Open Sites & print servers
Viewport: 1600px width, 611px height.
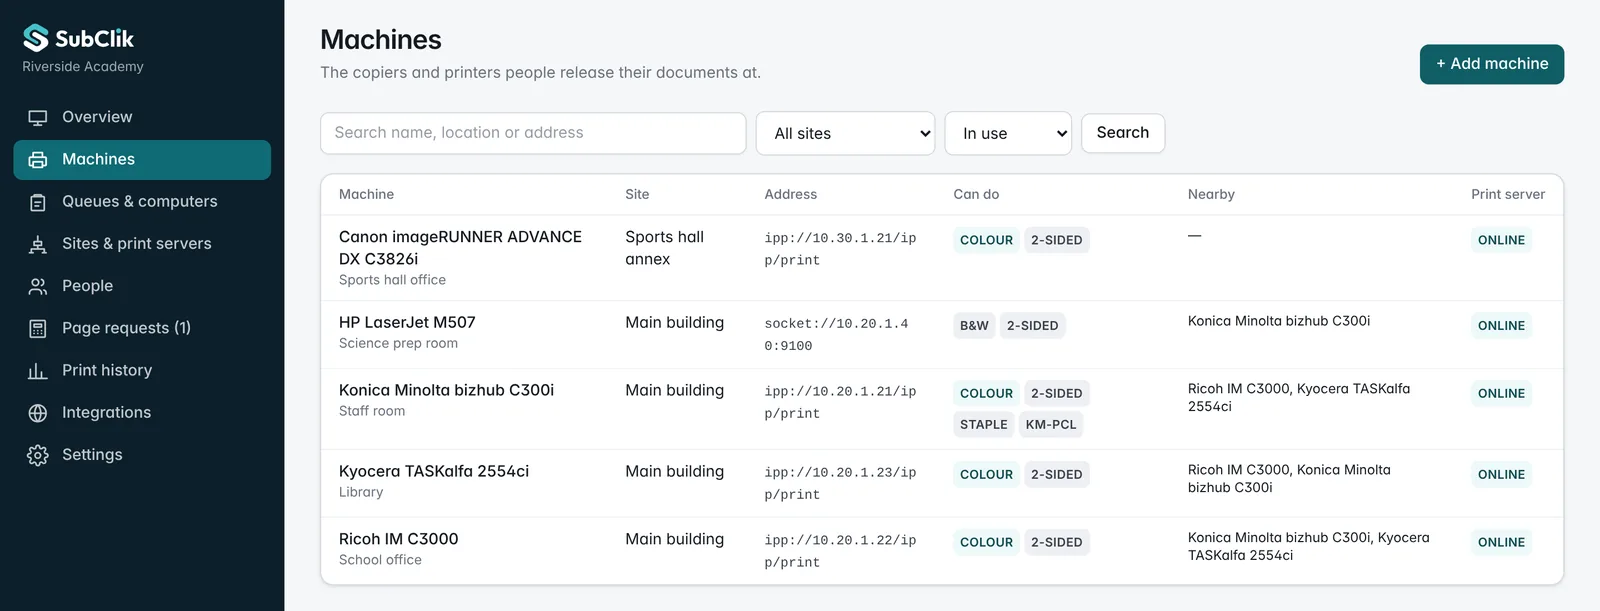[142, 244]
